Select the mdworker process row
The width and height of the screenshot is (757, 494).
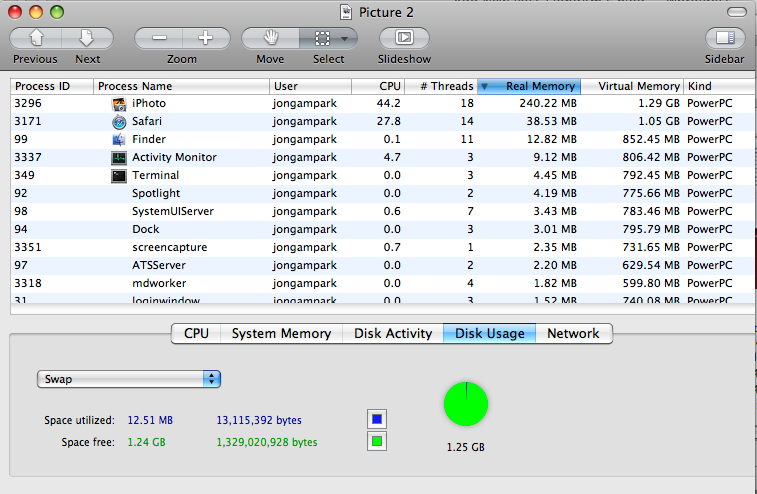coord(382,283)
